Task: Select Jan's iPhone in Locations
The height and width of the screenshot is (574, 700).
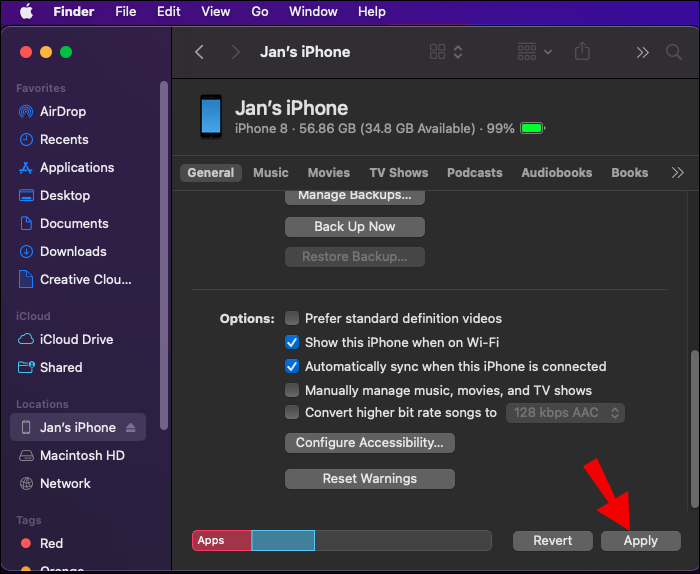Action: (78, 427)
